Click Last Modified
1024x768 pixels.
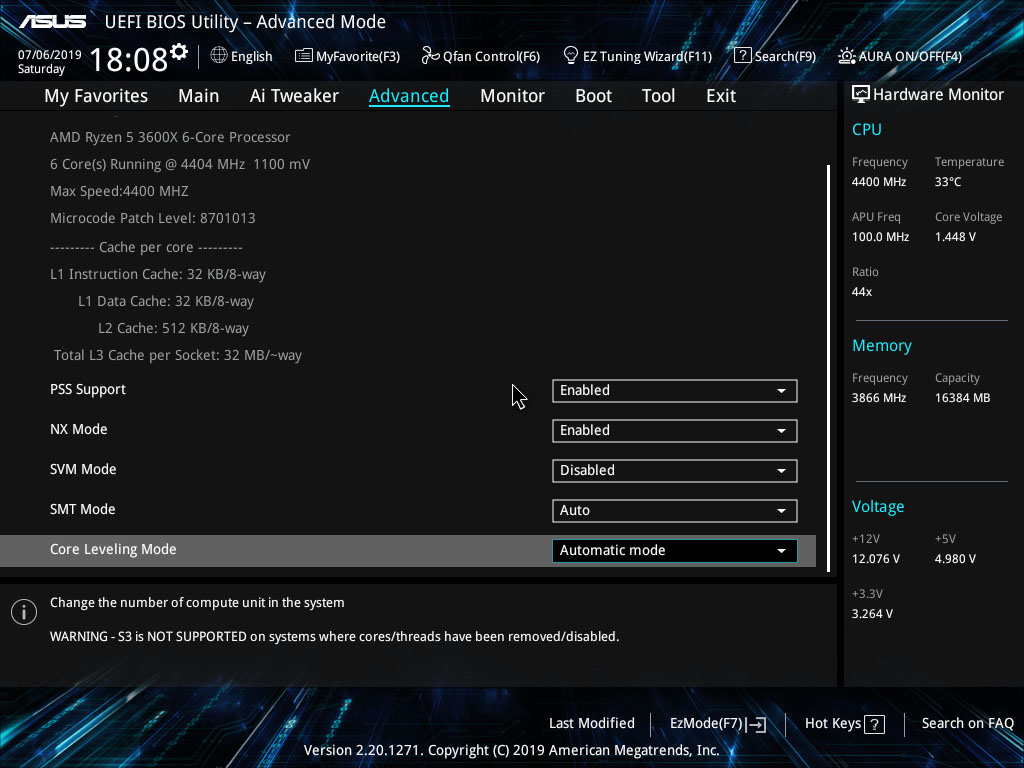point(592,723)
